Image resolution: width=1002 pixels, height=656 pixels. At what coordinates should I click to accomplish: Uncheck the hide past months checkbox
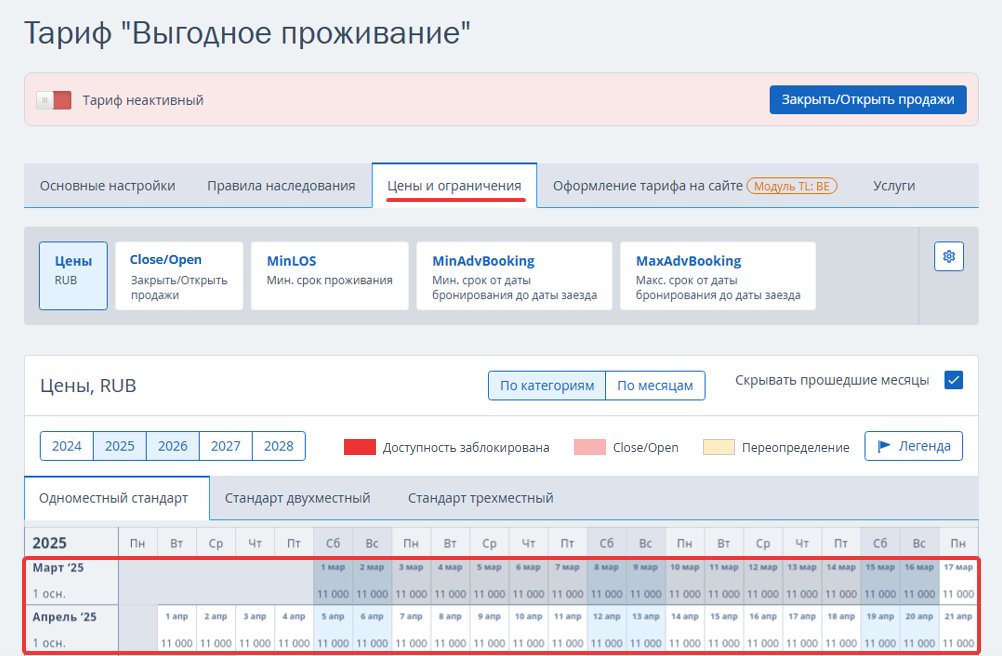point(953,380)
